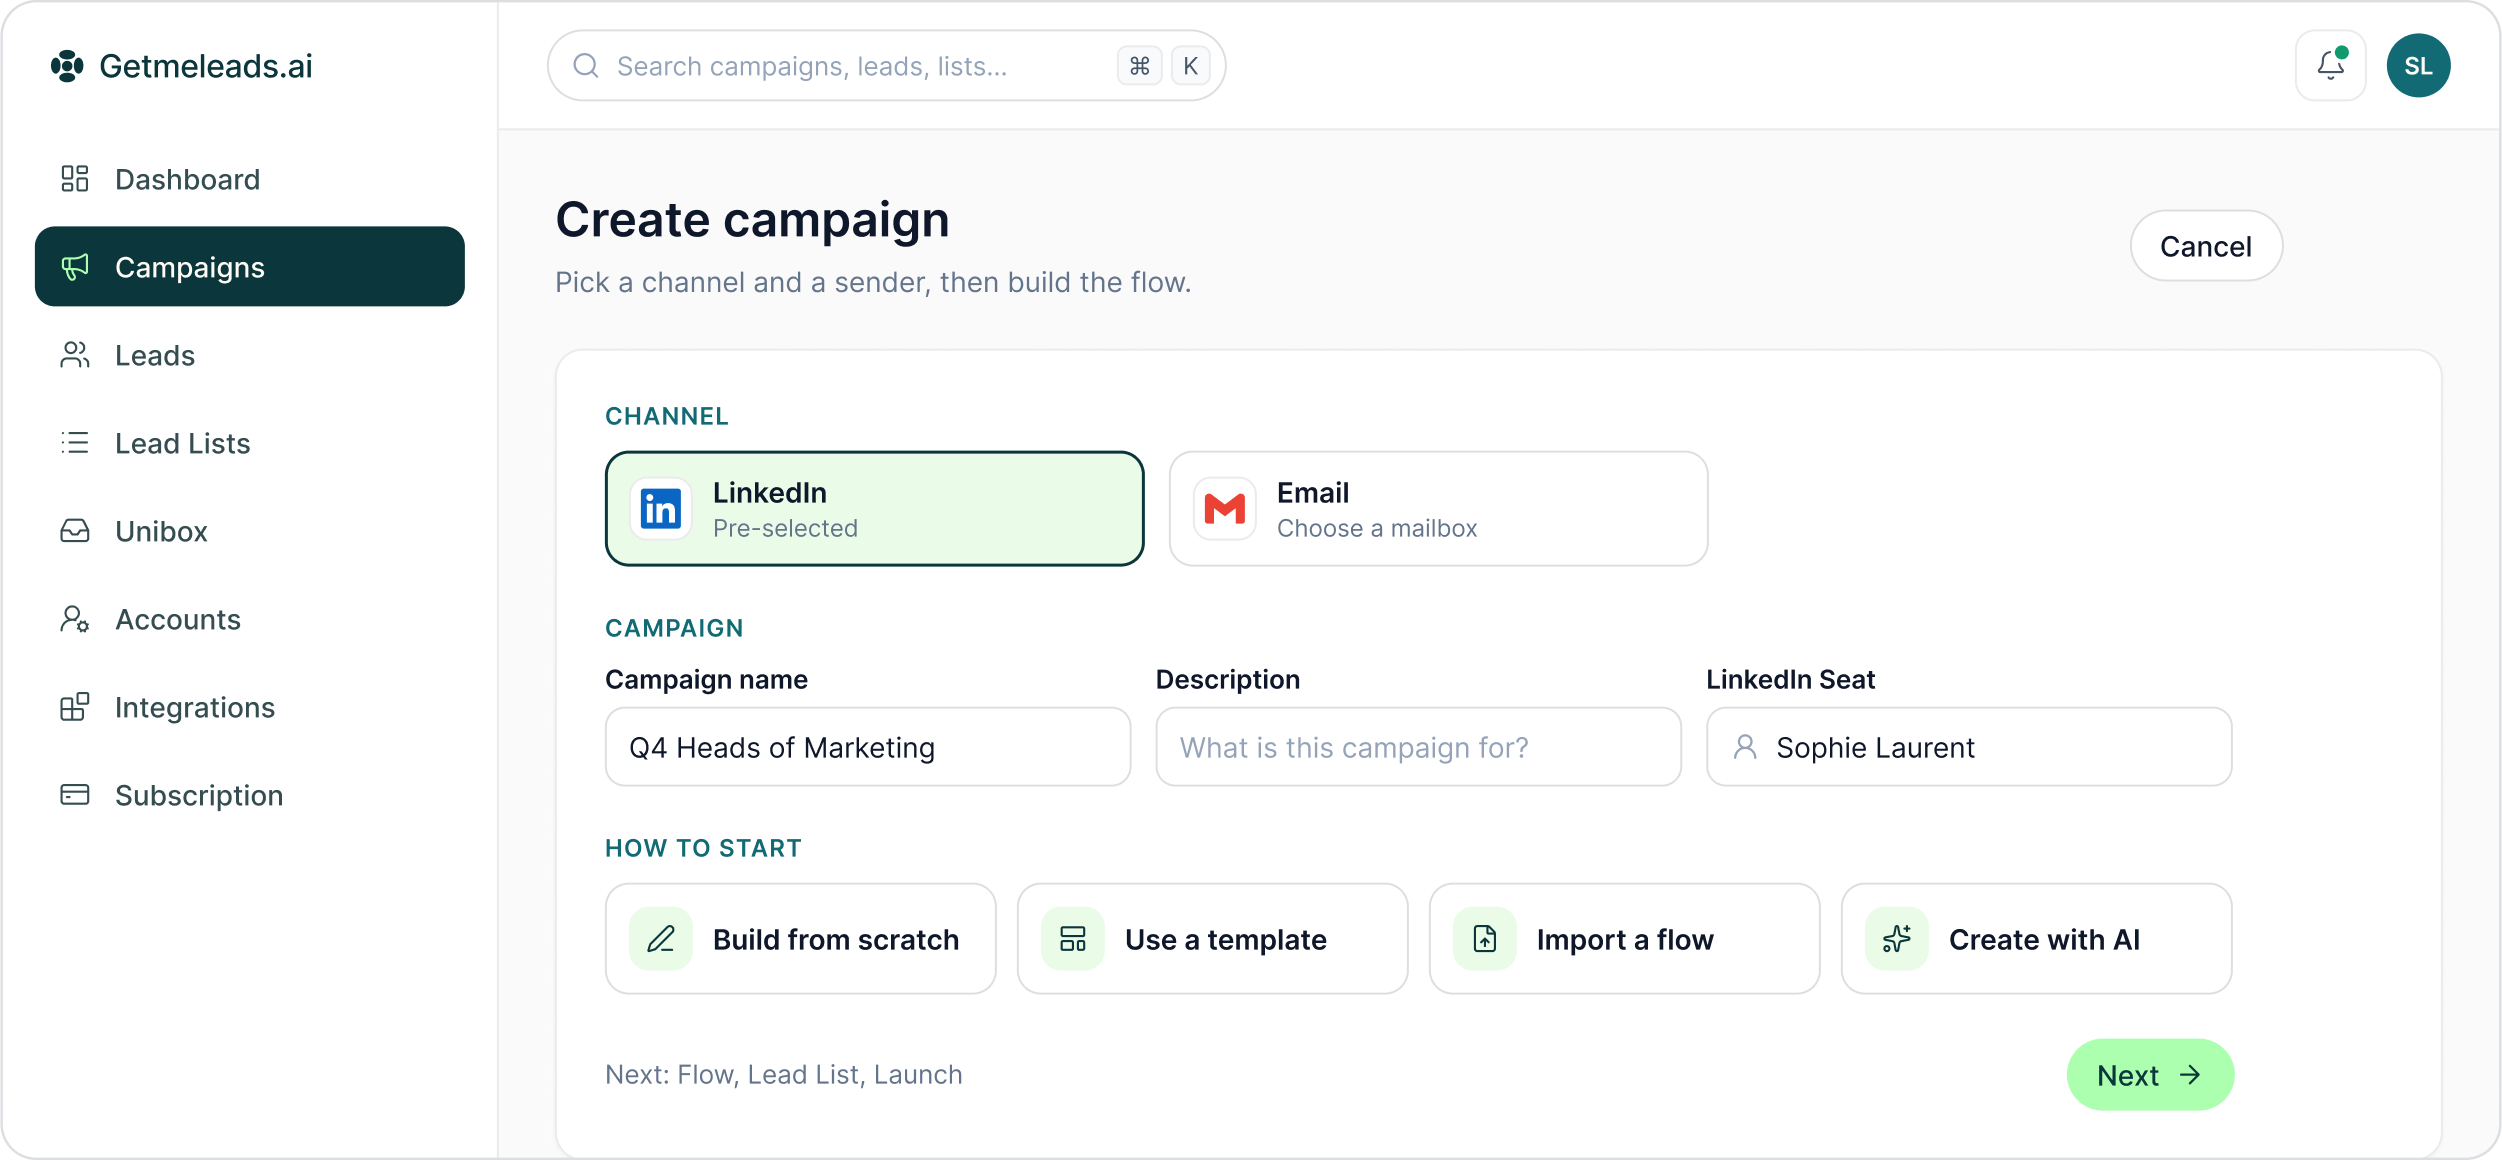Select the LinkedIn channel card
The width and height of the screenshot is (2502, 1160).
coord(875,509)
